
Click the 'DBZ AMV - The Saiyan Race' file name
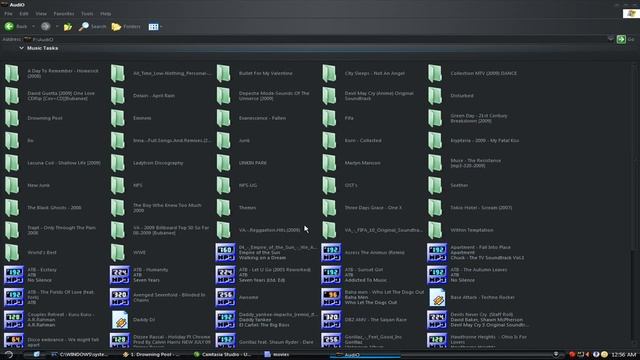tap(376, 320)
